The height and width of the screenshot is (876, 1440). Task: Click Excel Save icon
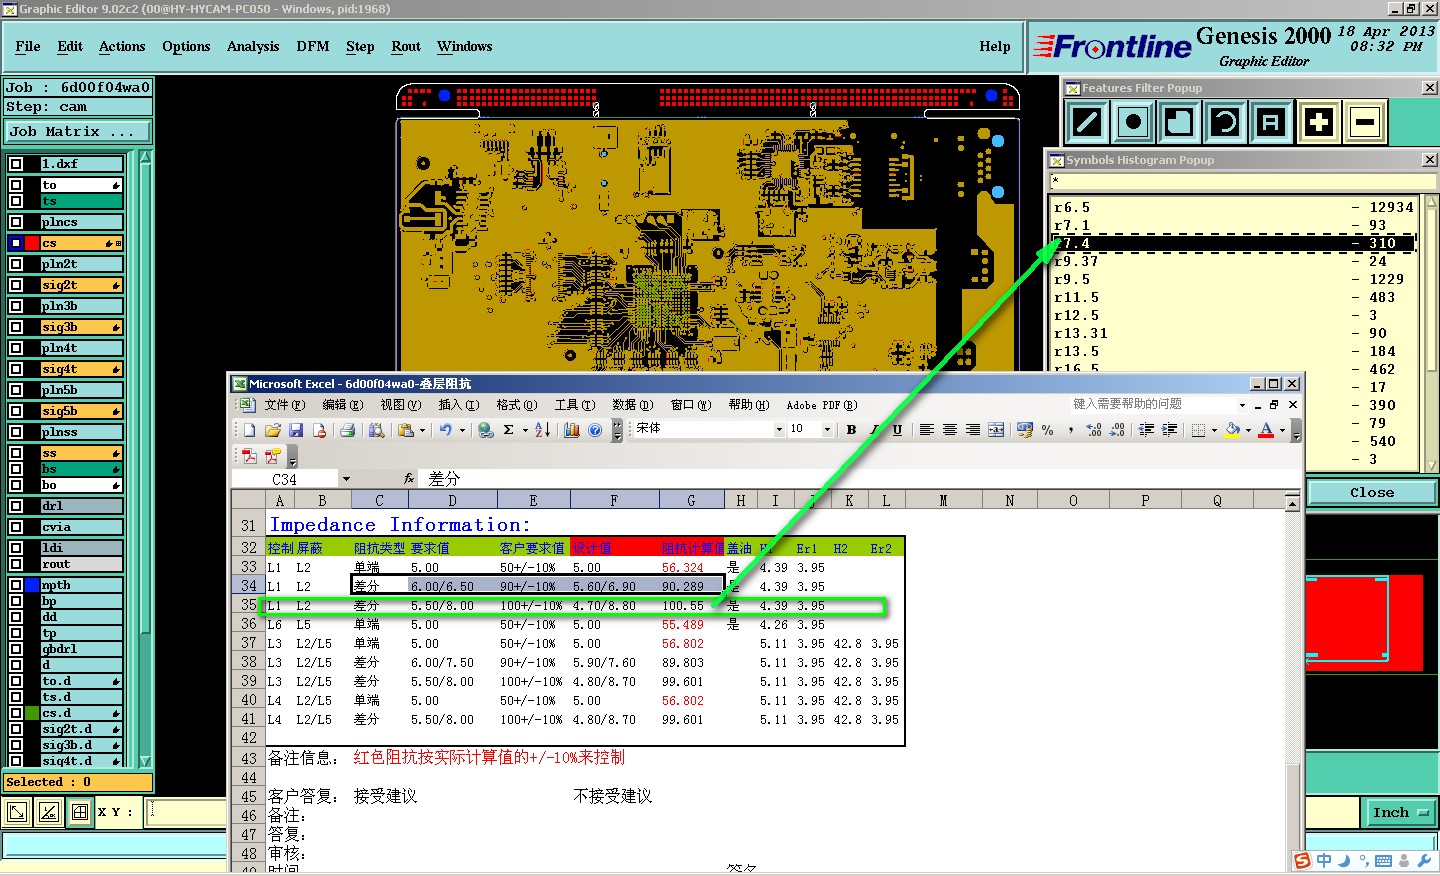tap(296, 430)
